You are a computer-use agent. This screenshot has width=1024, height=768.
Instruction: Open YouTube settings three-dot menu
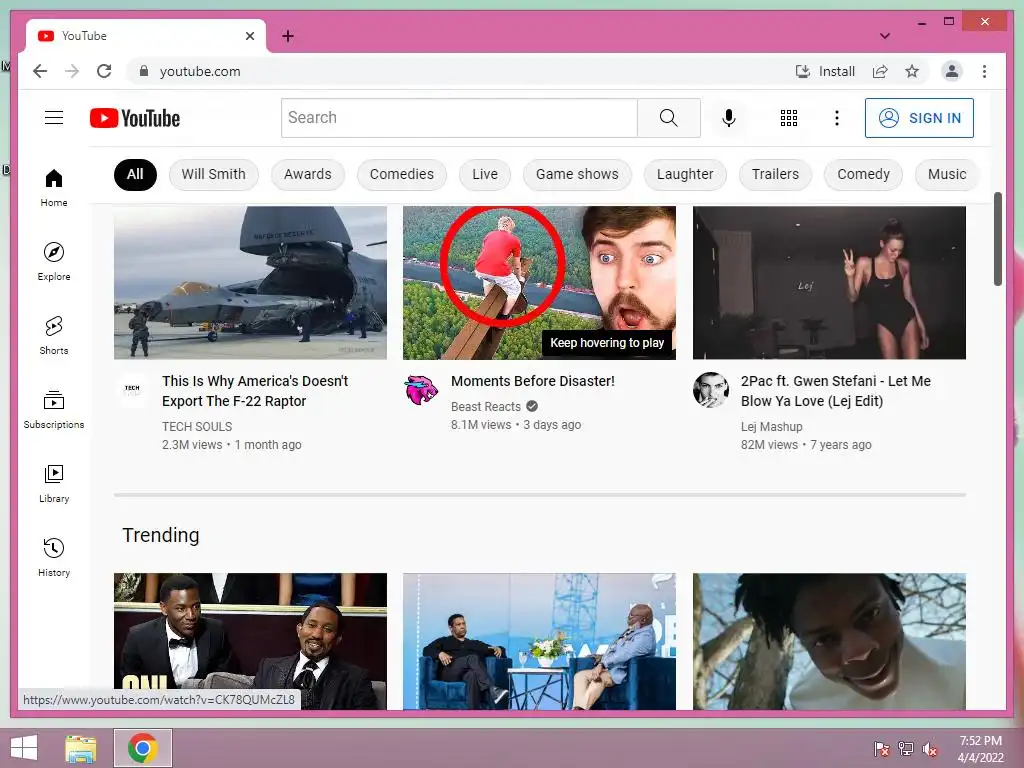pyautogui.click(x=837, y=118)
